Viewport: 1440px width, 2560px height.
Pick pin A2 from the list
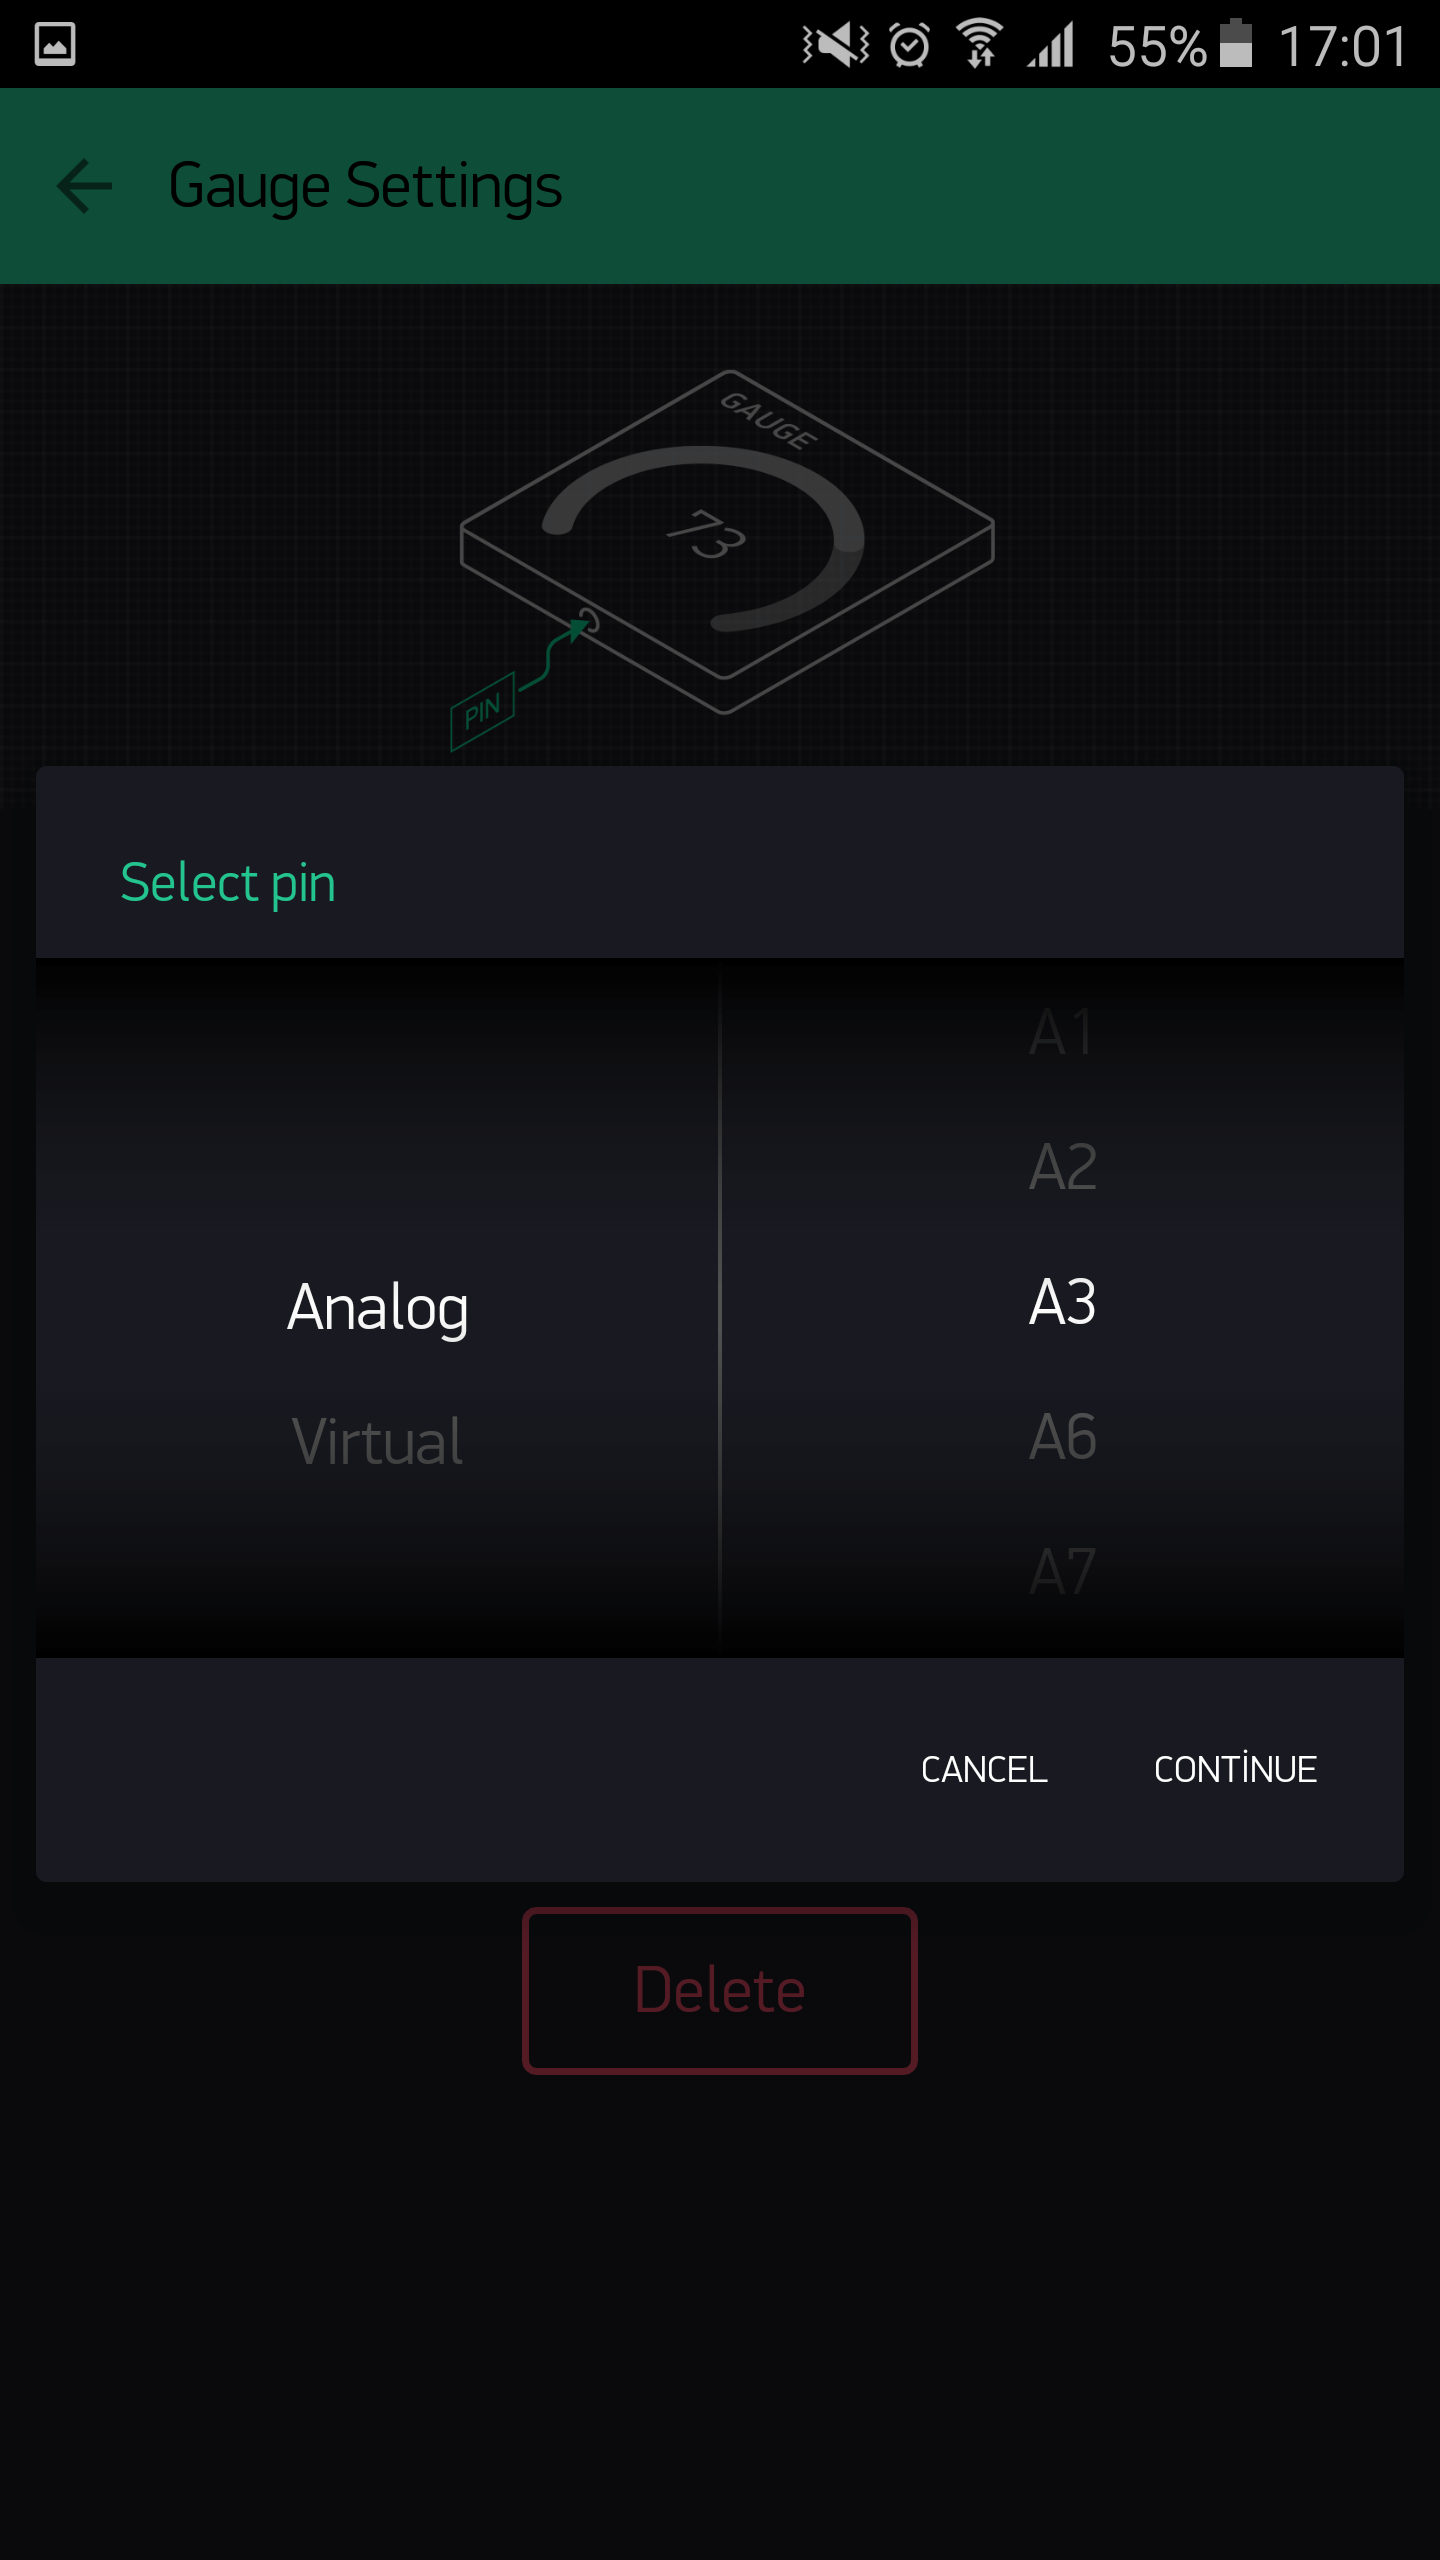pos(1062,1167)
